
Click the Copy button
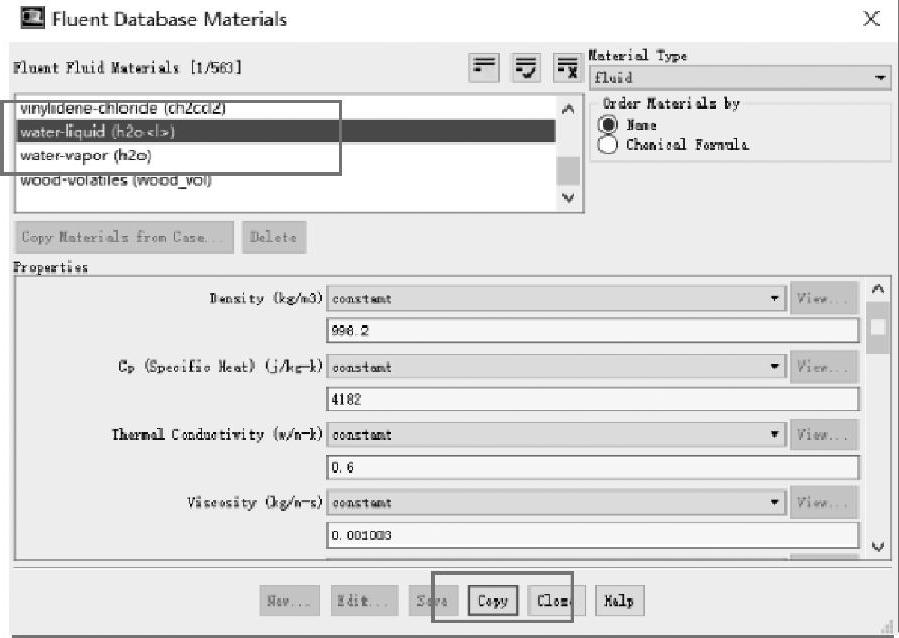493,600
